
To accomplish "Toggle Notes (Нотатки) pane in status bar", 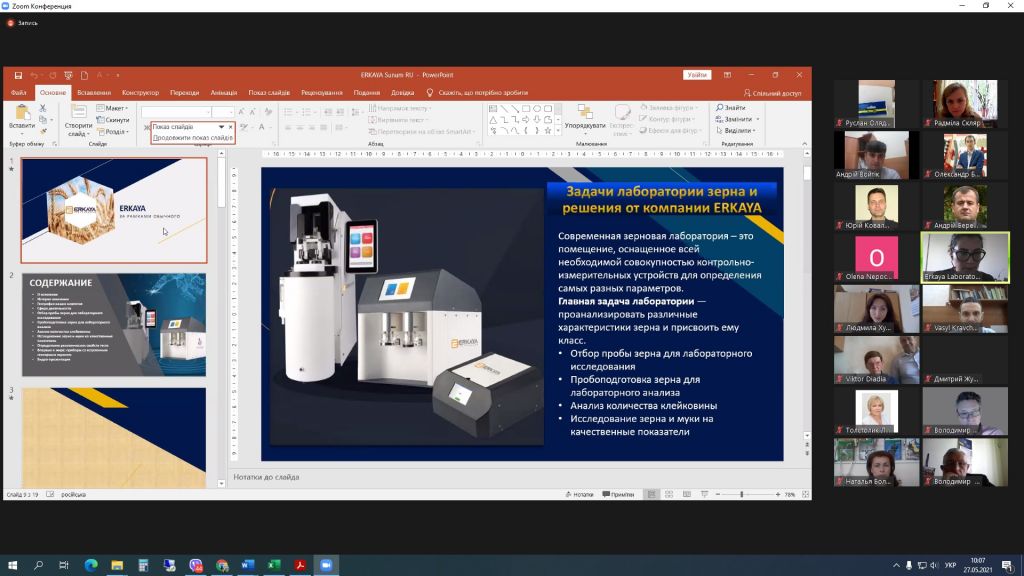I will 579,494.
